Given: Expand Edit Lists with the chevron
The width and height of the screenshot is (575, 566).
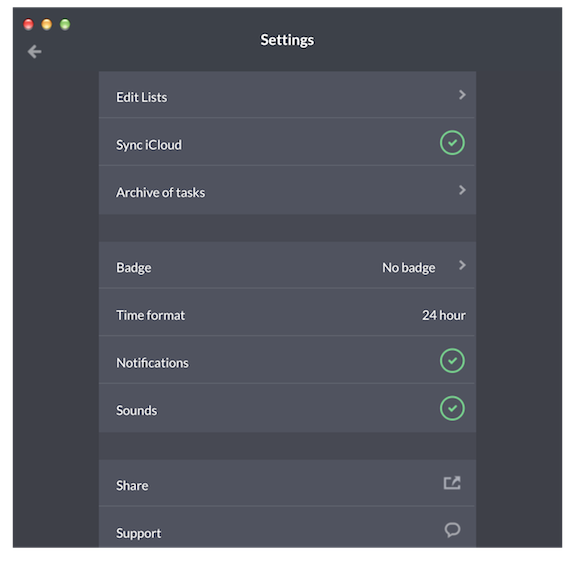Looking at the screenshot, I should (462, 95).
